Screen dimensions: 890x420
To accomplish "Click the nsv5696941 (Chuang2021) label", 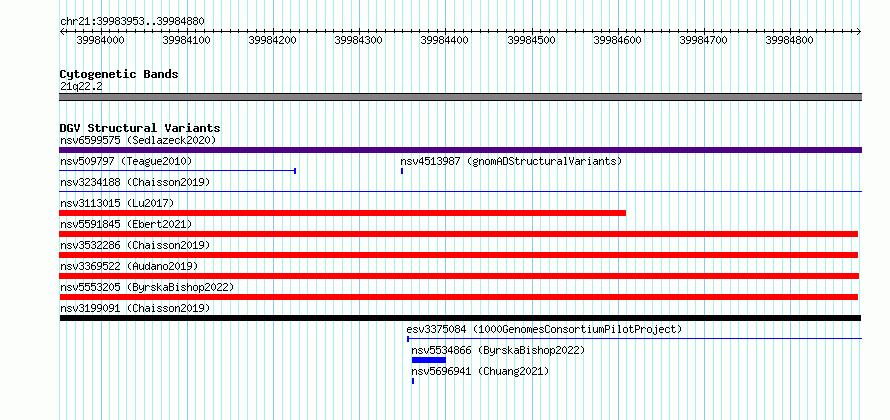I will point(480,371).
